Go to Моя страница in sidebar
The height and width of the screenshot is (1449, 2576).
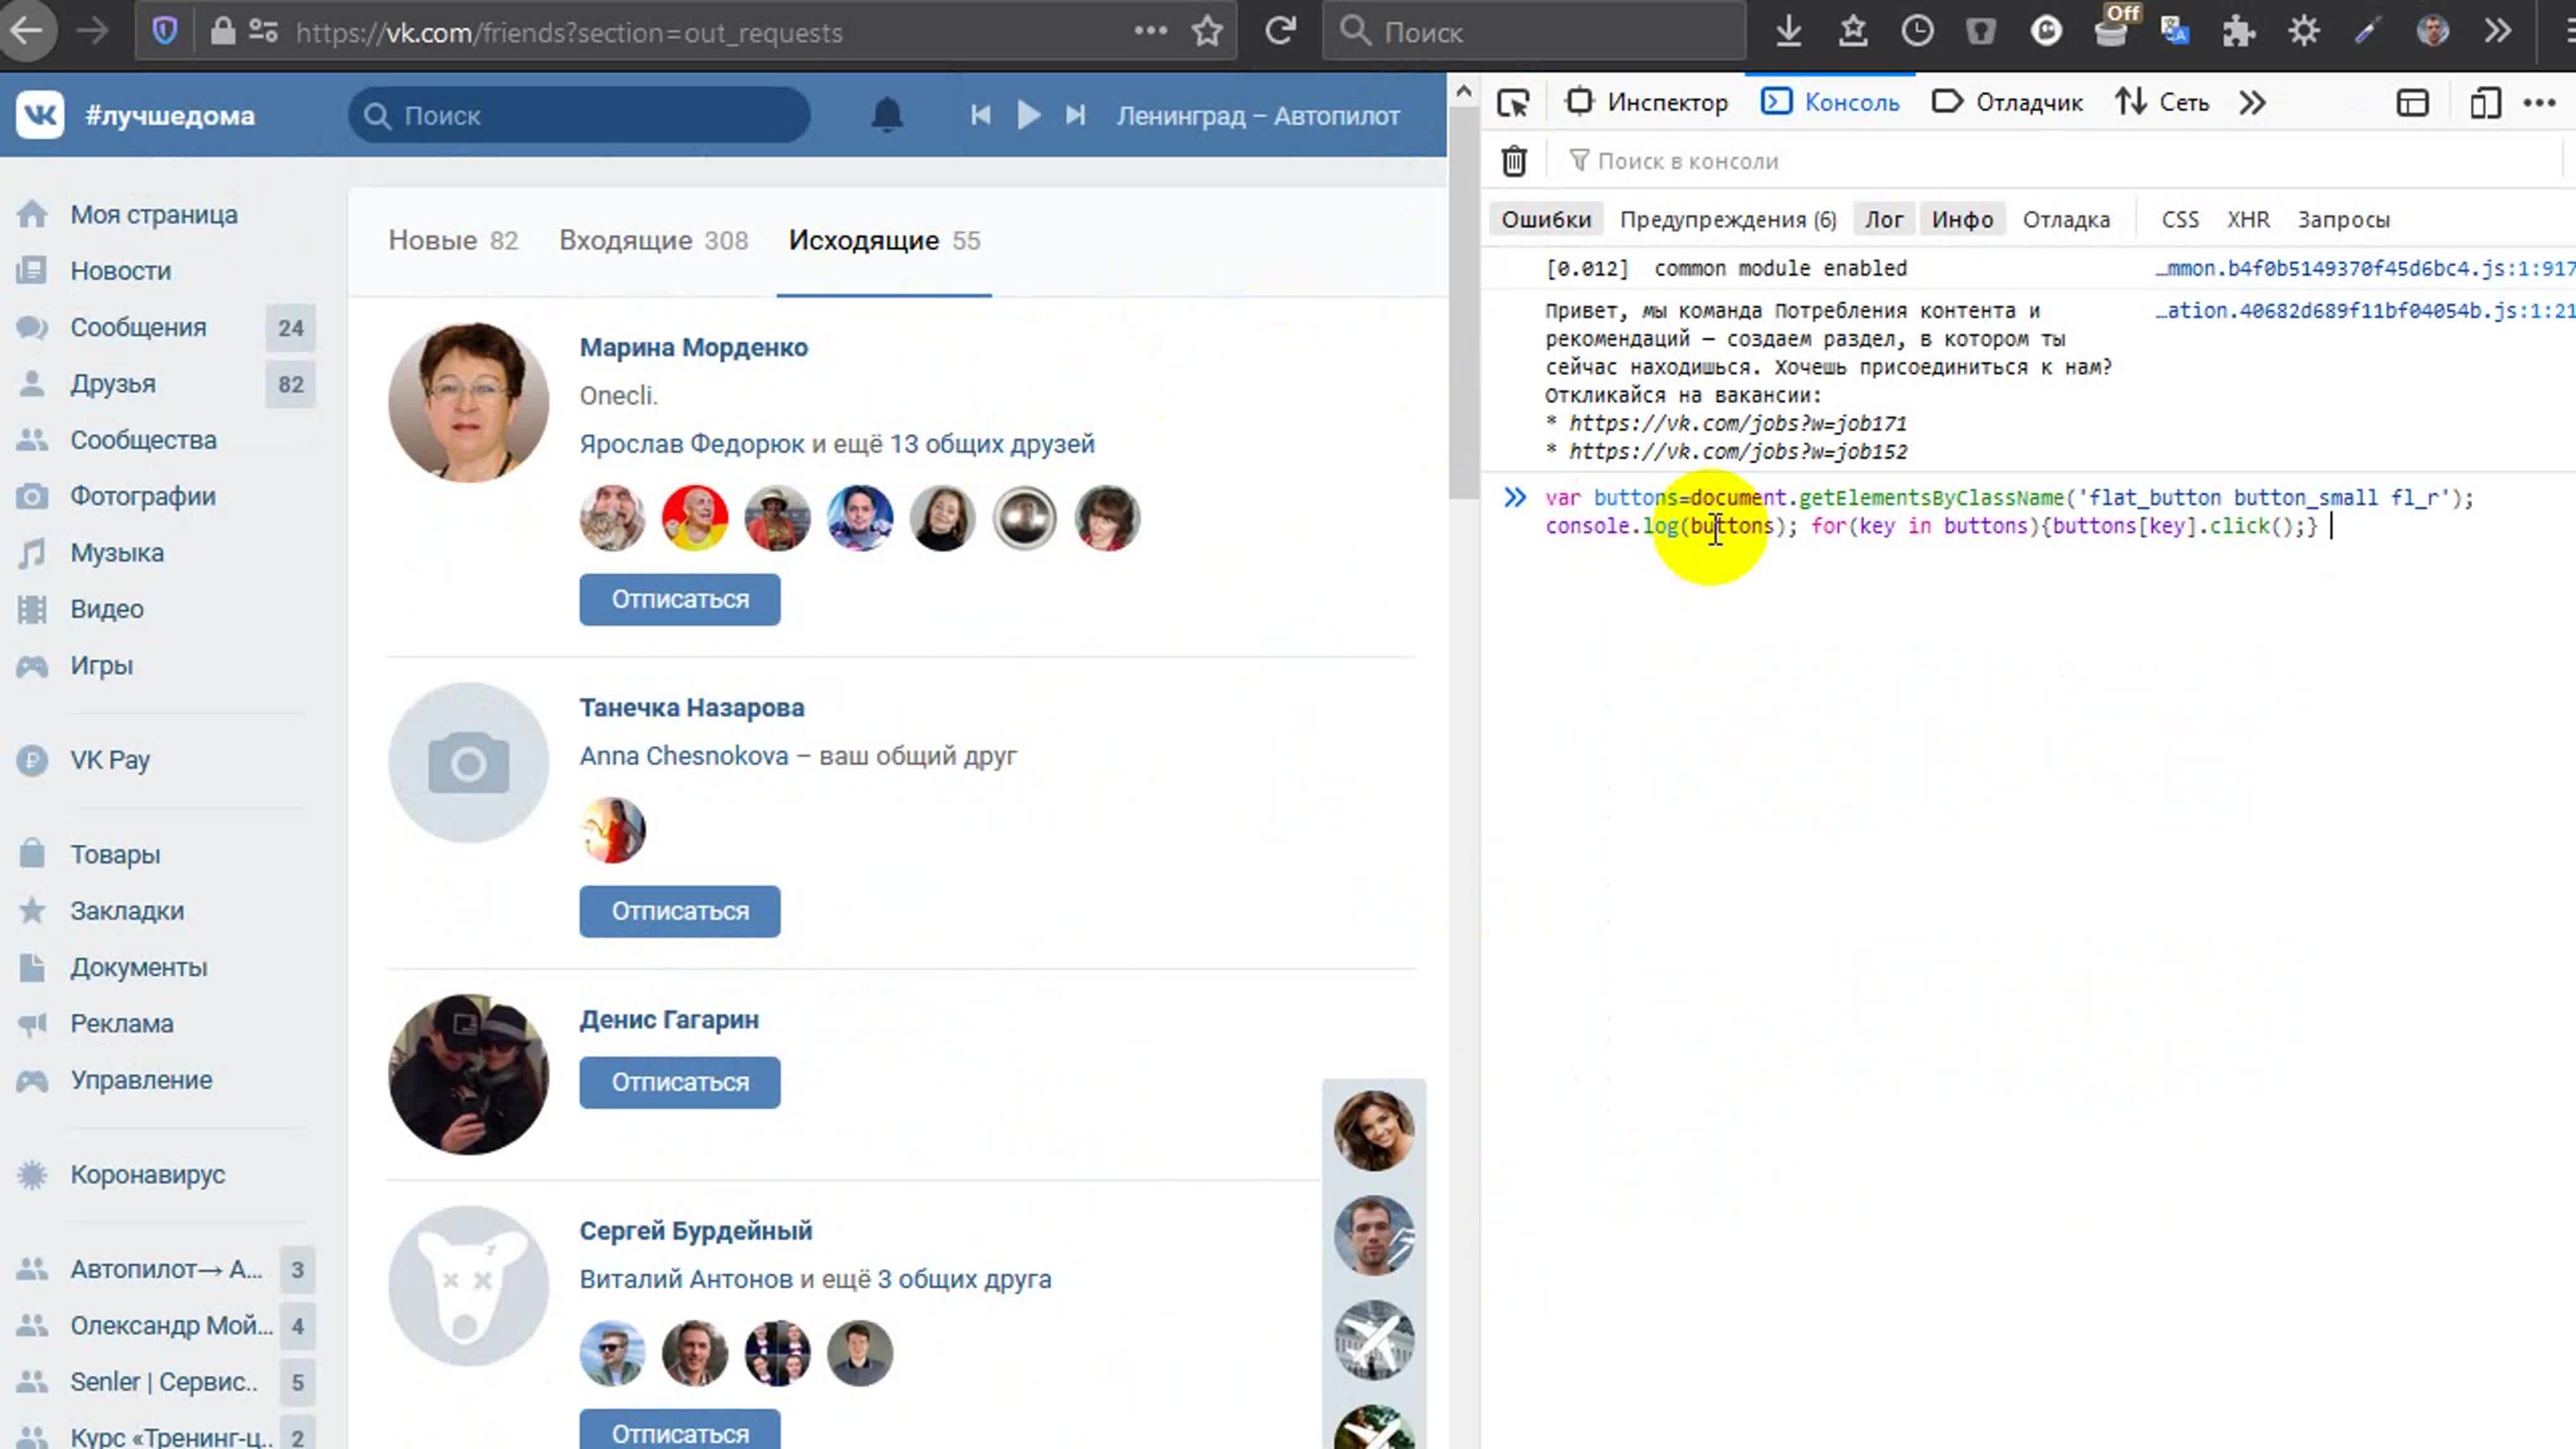[154, 214]
